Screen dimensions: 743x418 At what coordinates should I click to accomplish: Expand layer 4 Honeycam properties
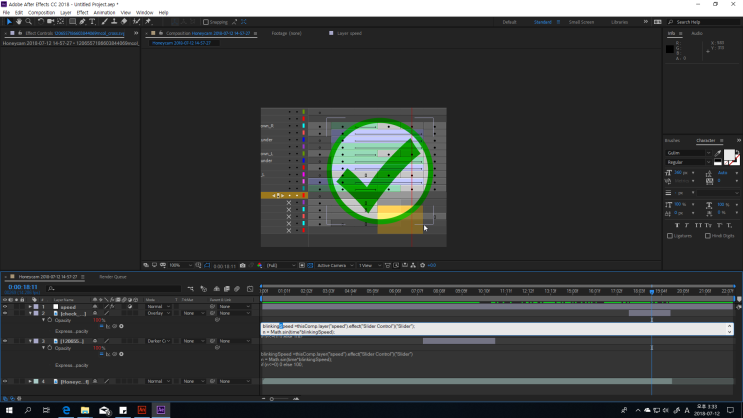(x=30, y=381)
